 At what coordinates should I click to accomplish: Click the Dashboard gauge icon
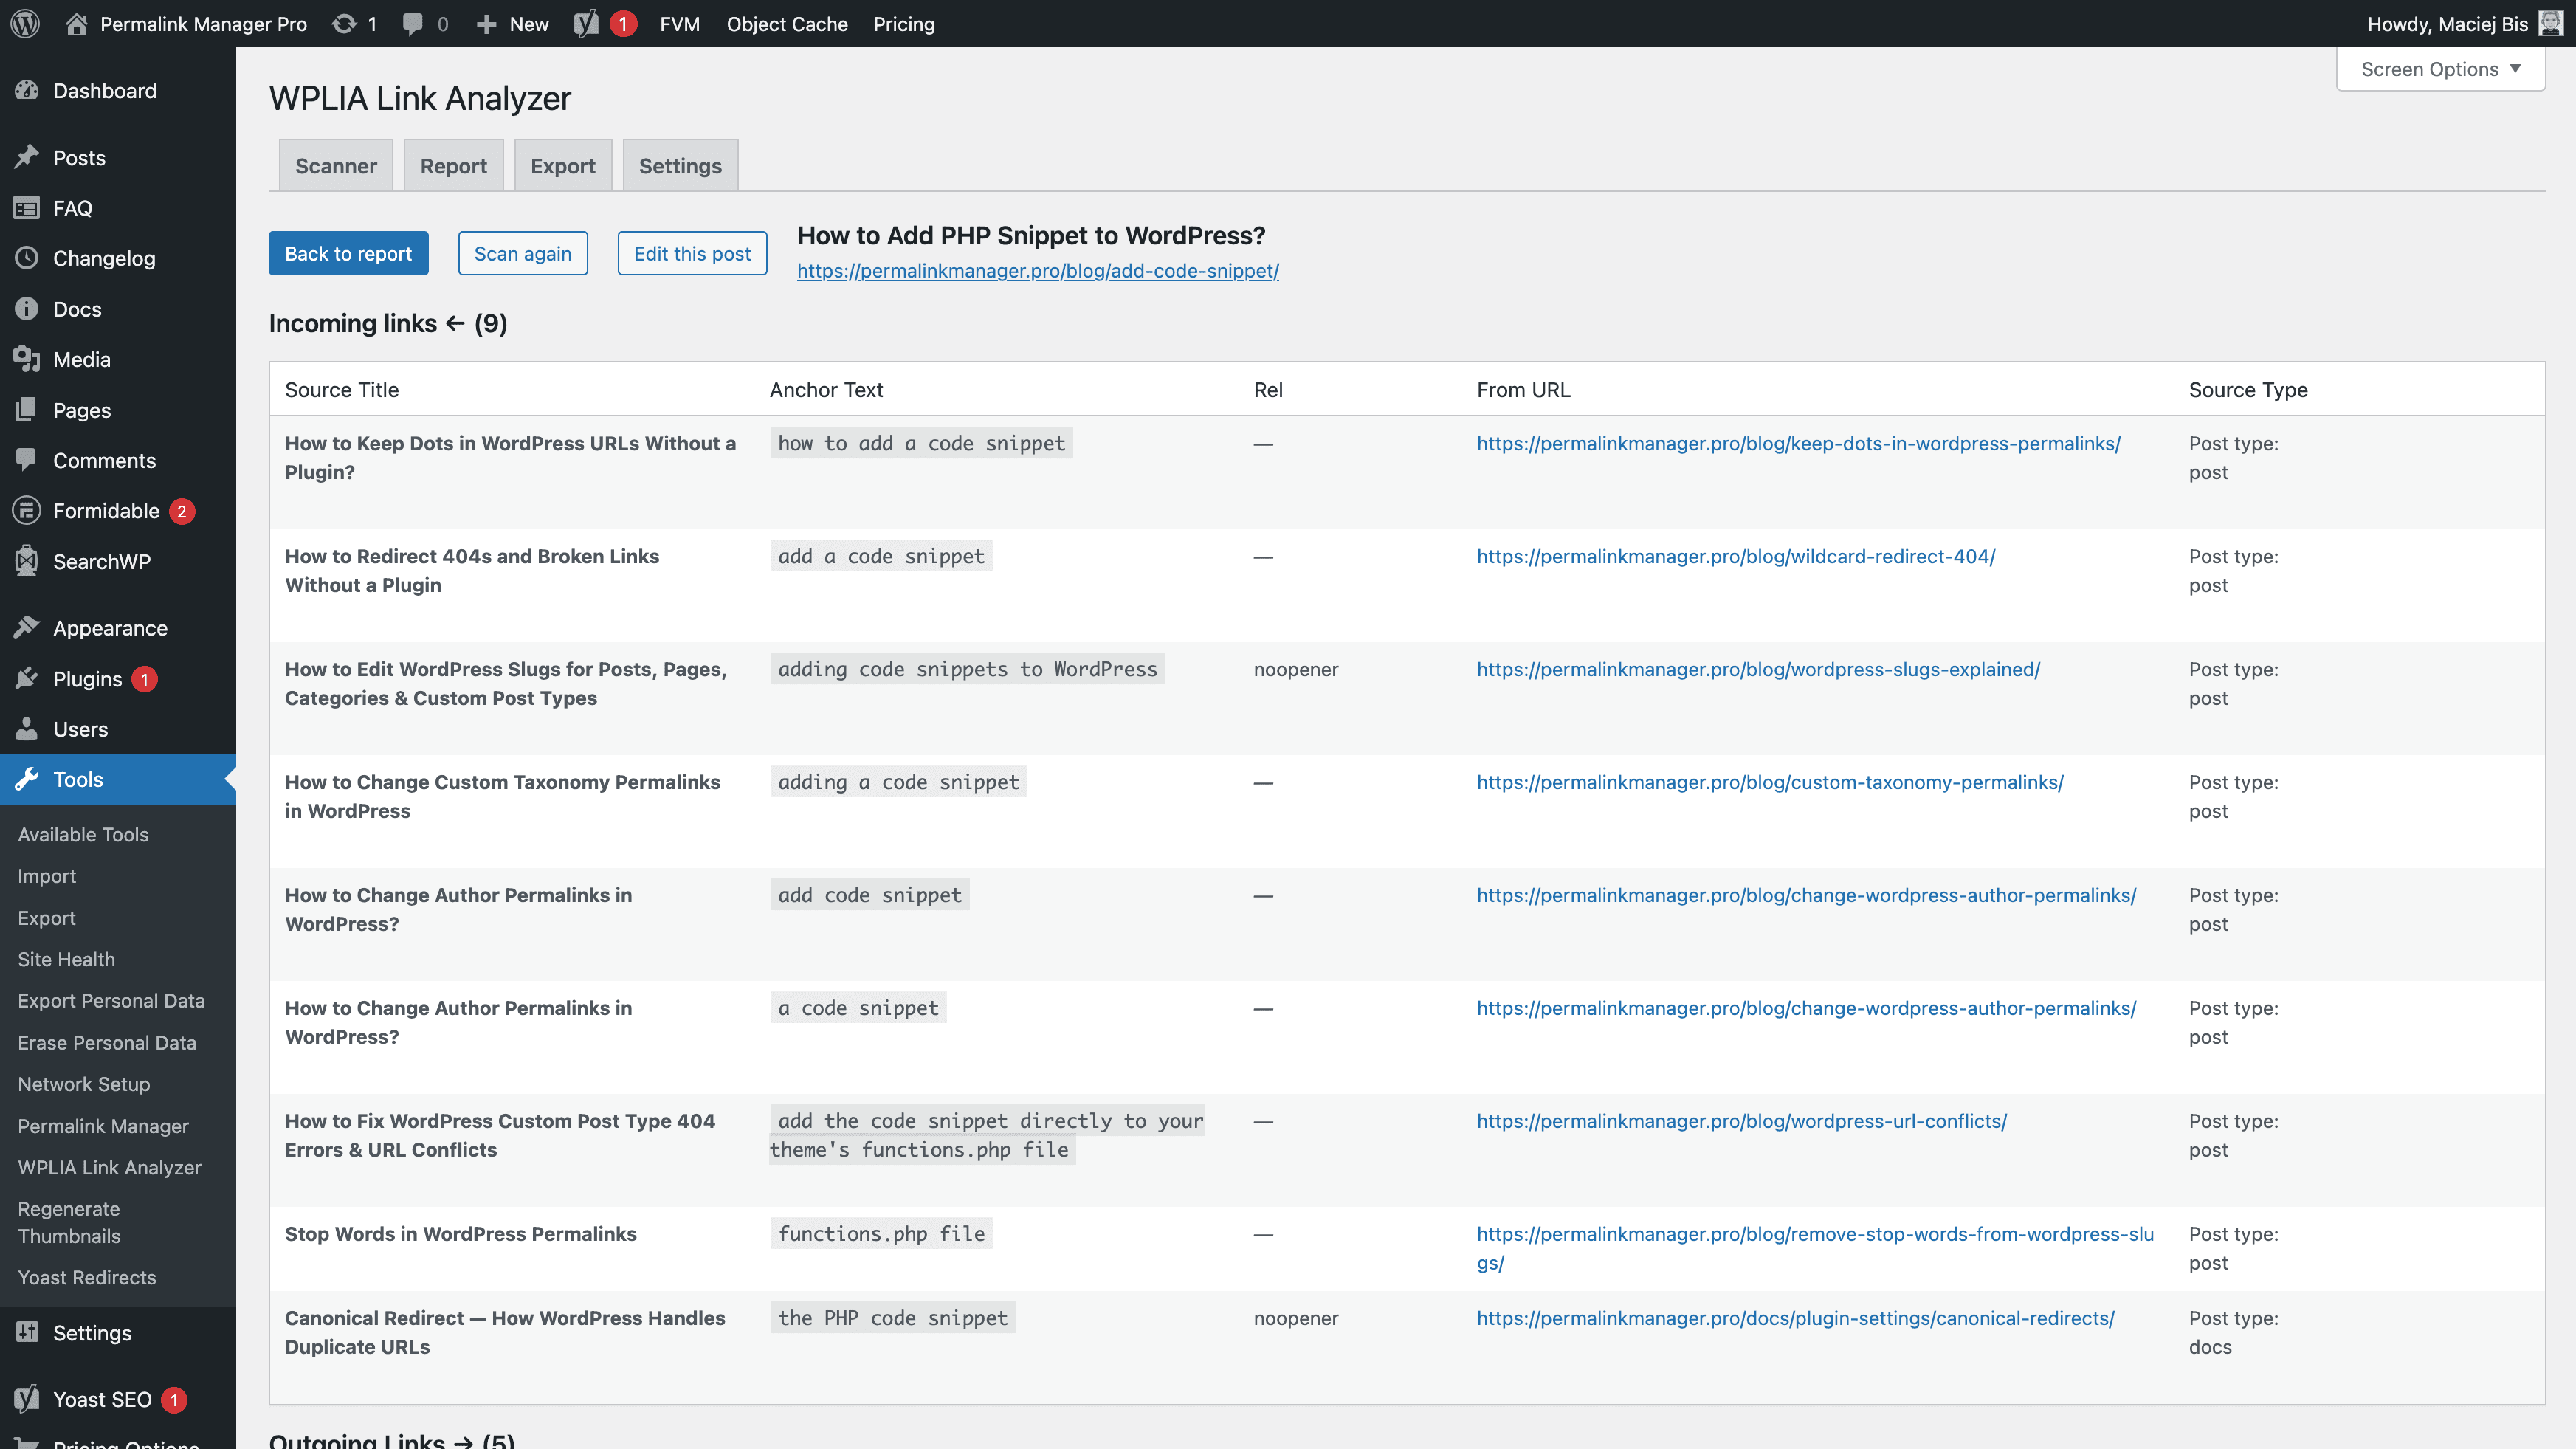click(x=27, y=91)
